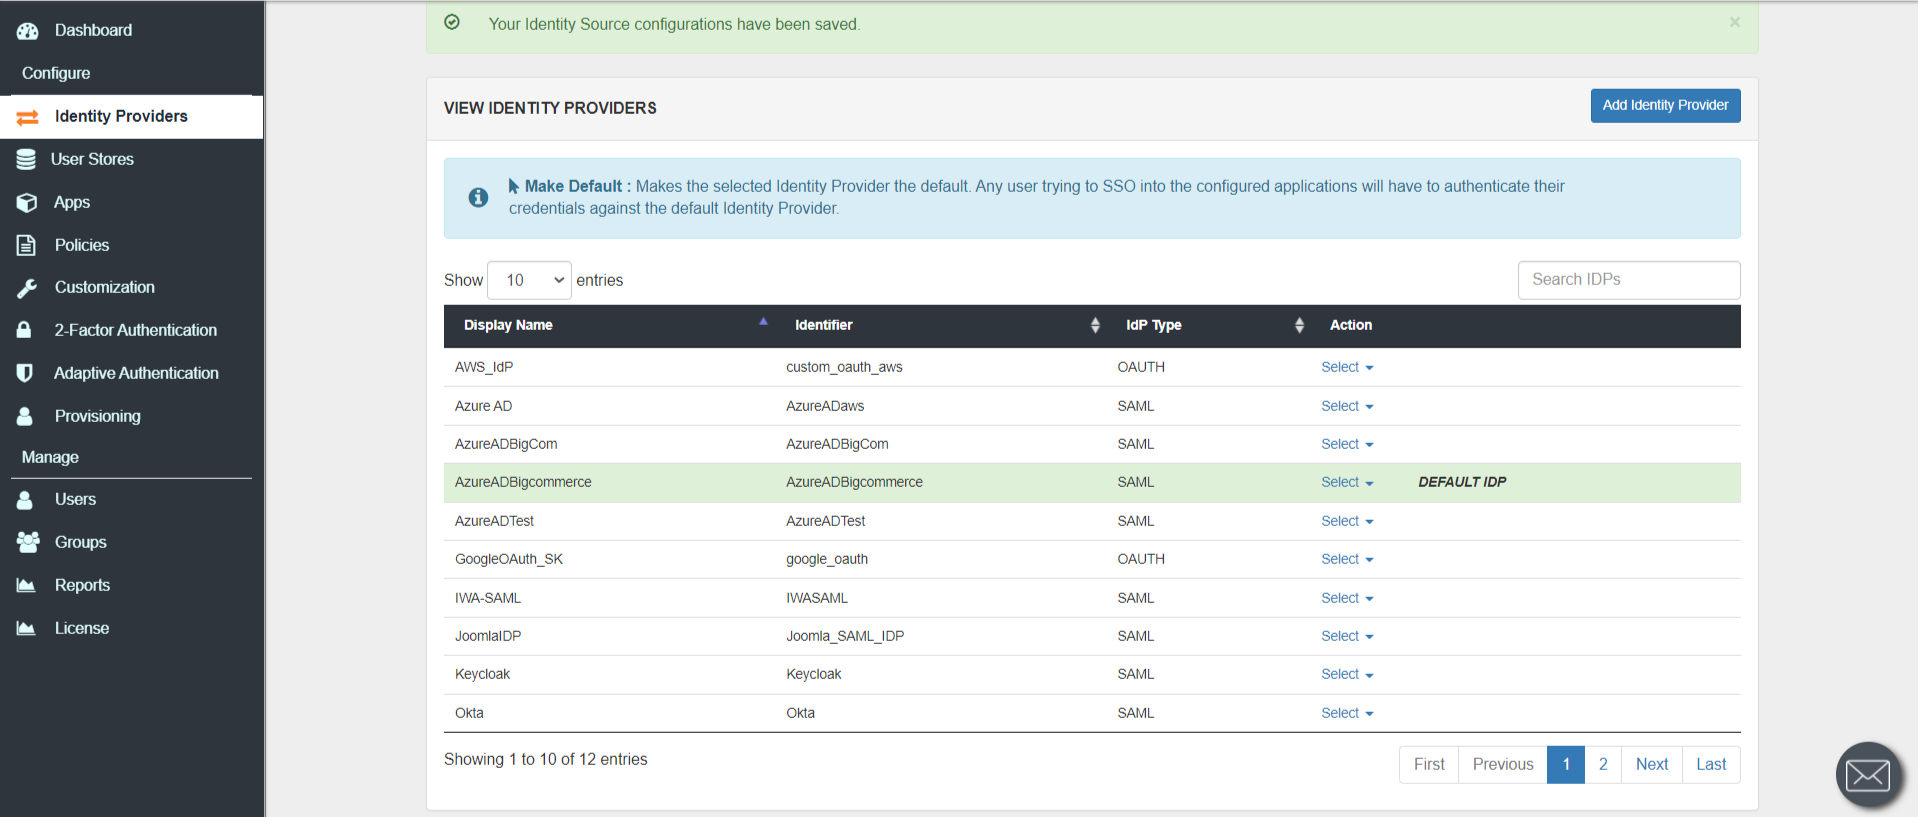1918x817 pixels.
Task: Expand Select dropdown for AWS_IdP row
Action: coord(1346,367)
